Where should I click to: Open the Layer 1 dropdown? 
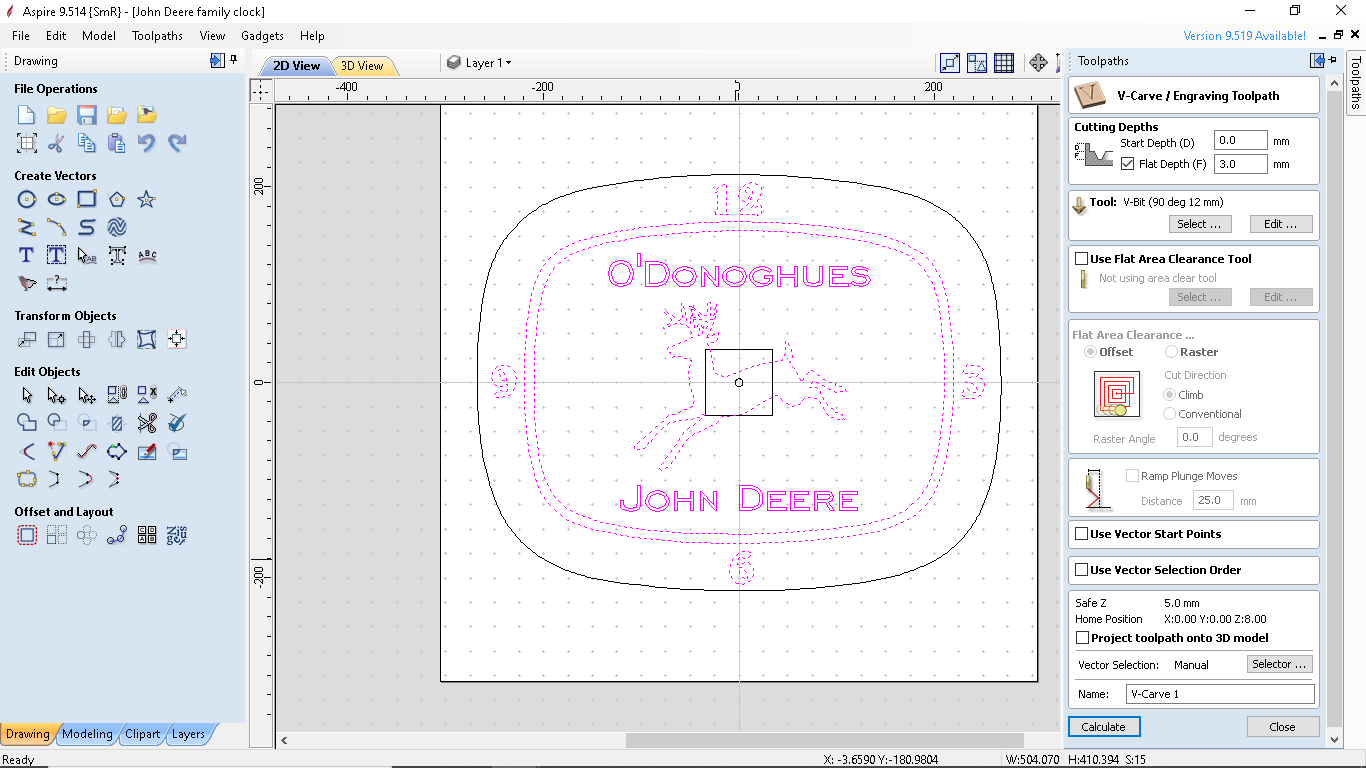(479, 63)
